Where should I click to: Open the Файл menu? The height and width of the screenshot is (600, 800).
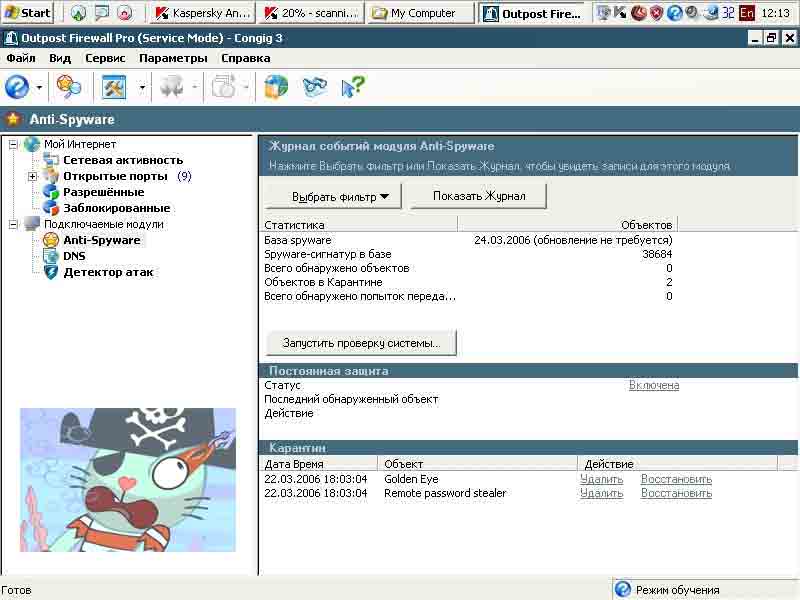[x=21, y=58]
